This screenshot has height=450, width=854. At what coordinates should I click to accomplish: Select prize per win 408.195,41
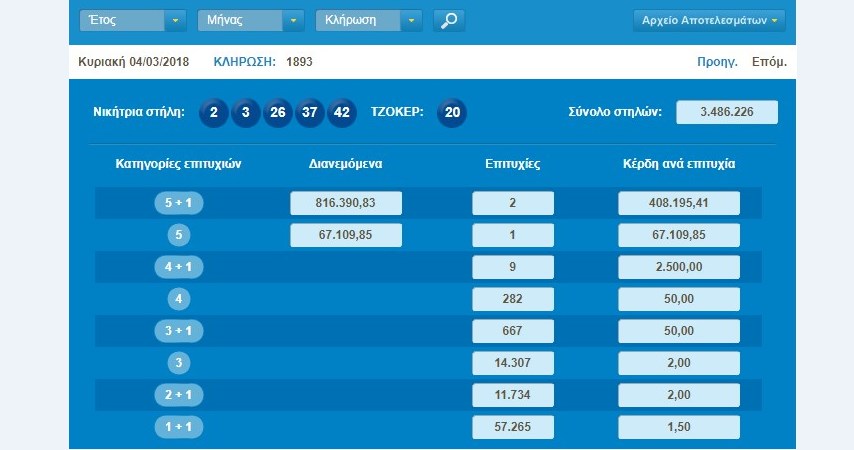click(679, 203)
